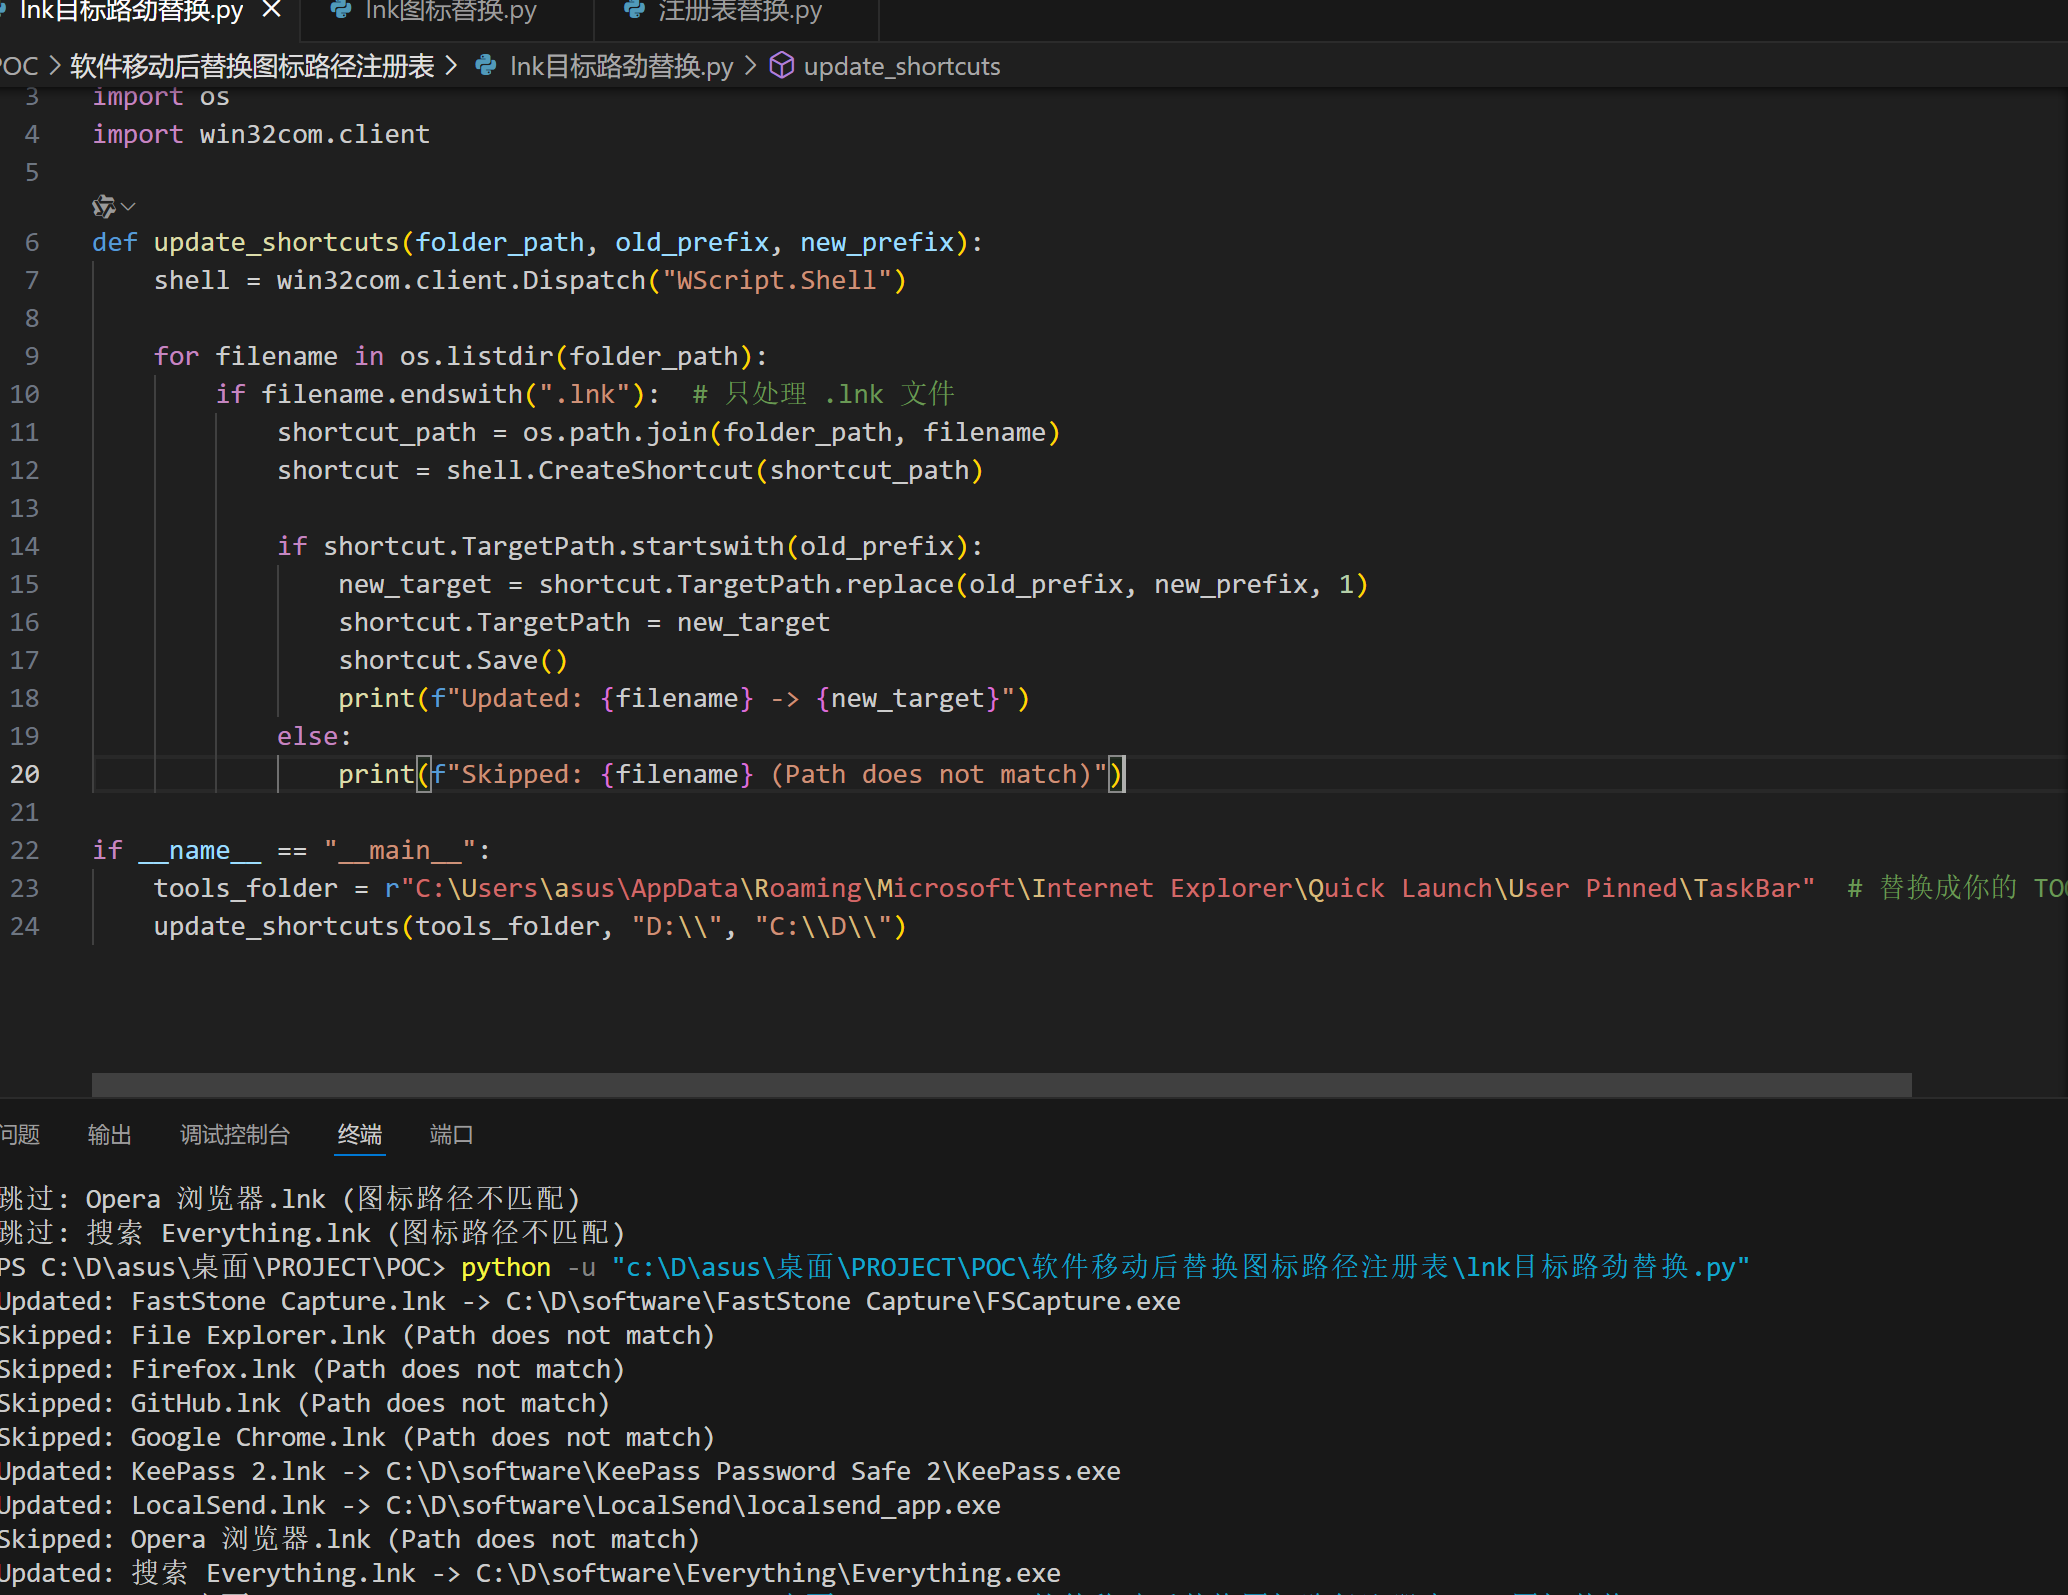The height and width of the screenshot is (1595, 2068).
Task: Click line number 24 in gutter
Action: click(x=25, y=926)
